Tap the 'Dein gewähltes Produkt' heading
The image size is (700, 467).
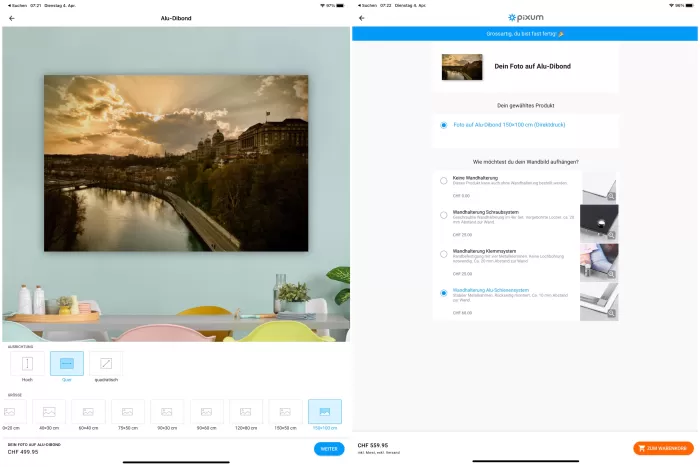pos(525,106)
